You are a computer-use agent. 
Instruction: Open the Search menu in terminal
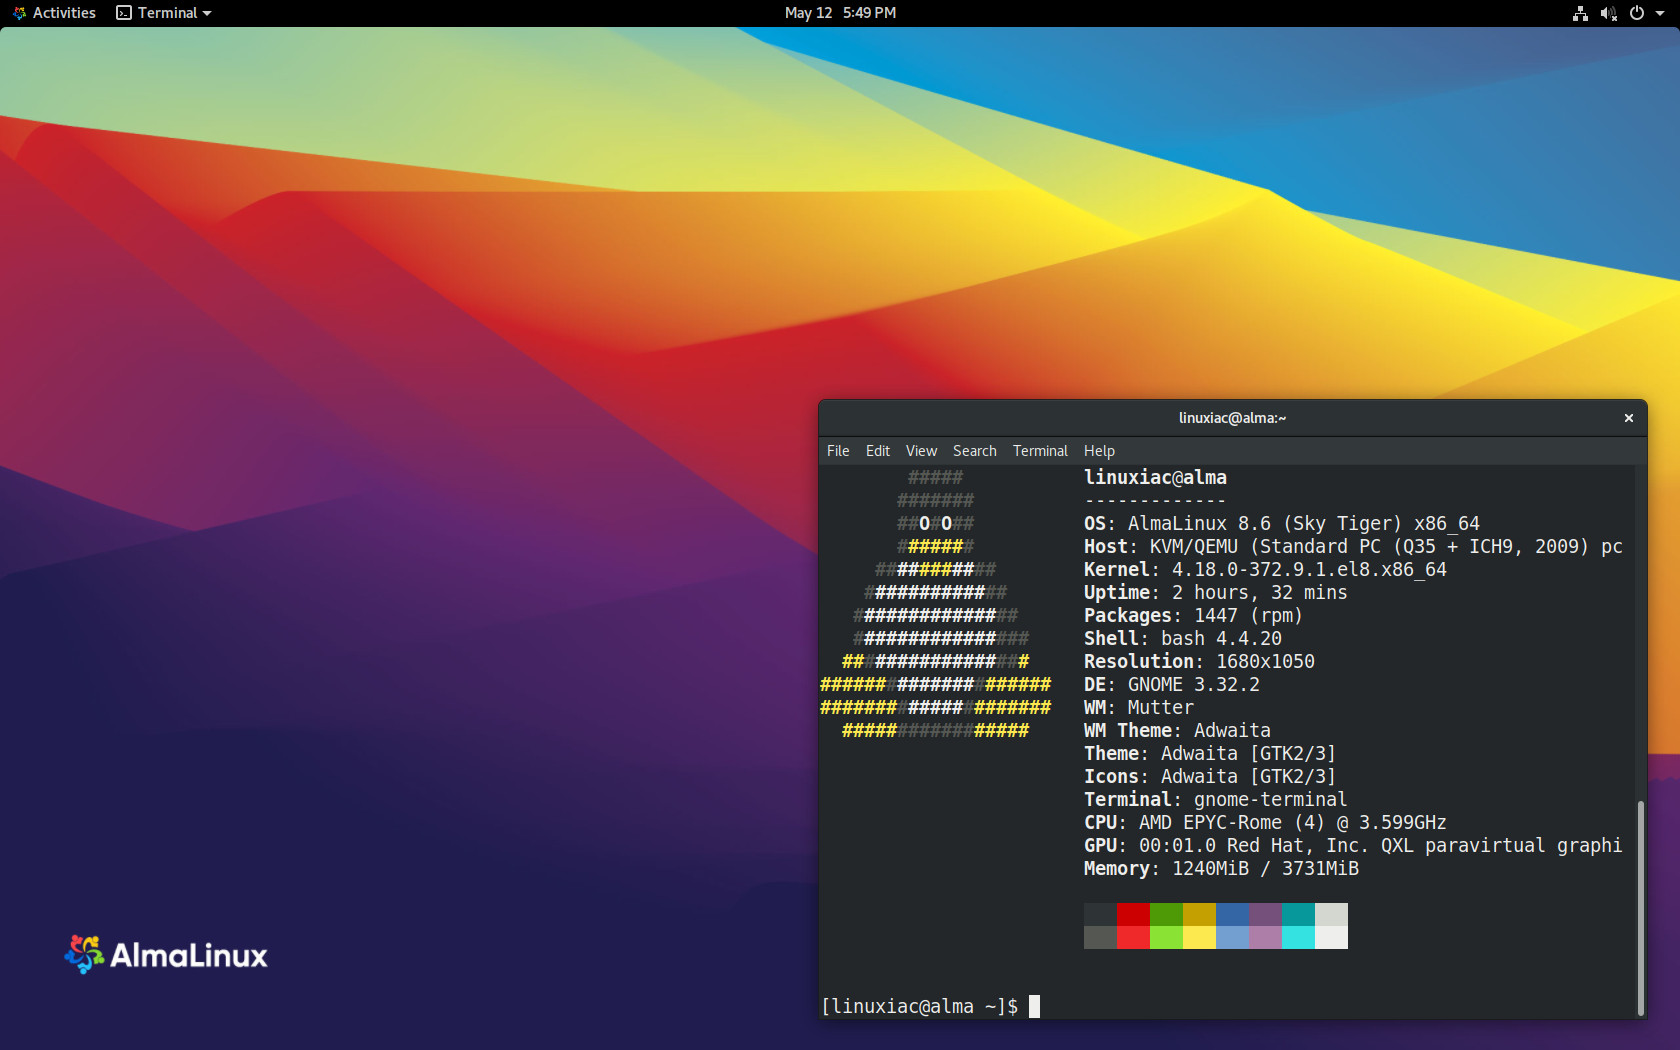pos(974,451)
